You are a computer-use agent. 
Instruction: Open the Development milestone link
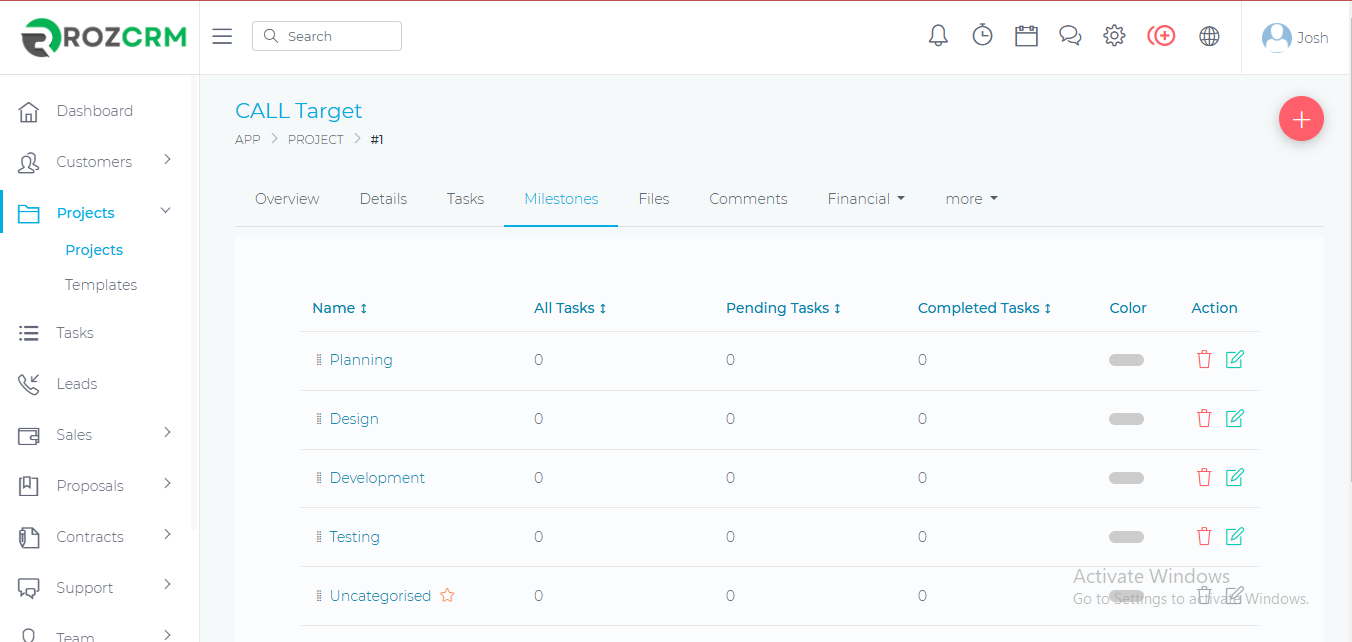click(377, 478)
